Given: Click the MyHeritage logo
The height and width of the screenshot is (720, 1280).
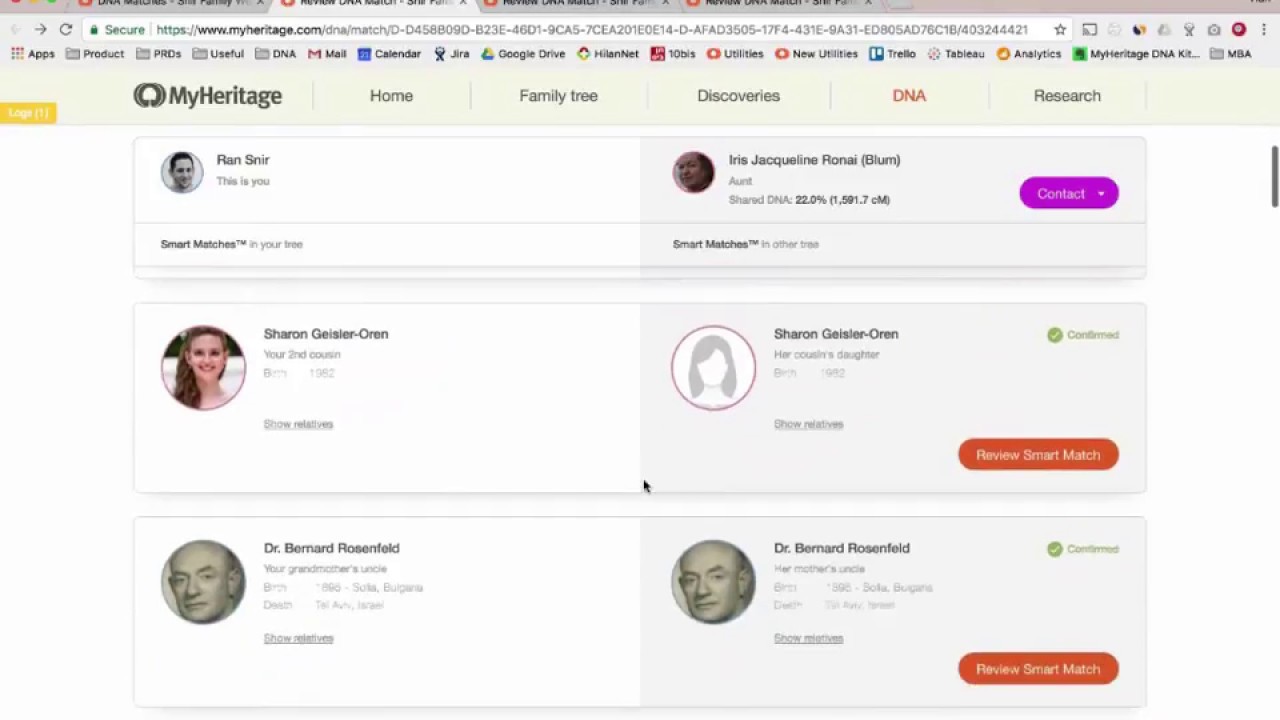Looking at the screenshot, I should click(x=208, y=96).
